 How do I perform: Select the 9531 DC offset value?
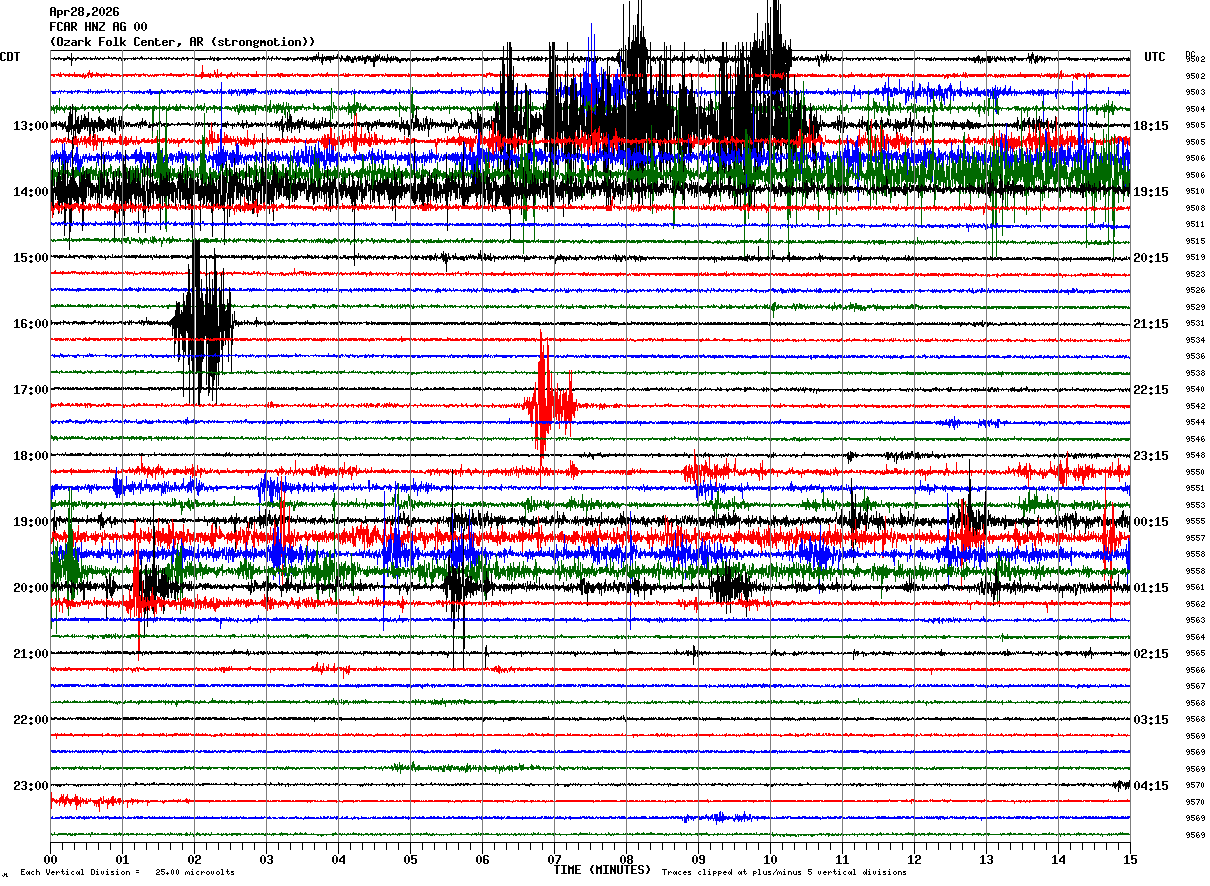(1195, 324)
